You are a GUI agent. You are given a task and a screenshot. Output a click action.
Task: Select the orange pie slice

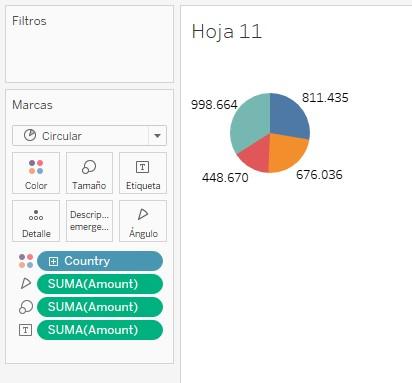pyautogui.click(x=287, y=152)
